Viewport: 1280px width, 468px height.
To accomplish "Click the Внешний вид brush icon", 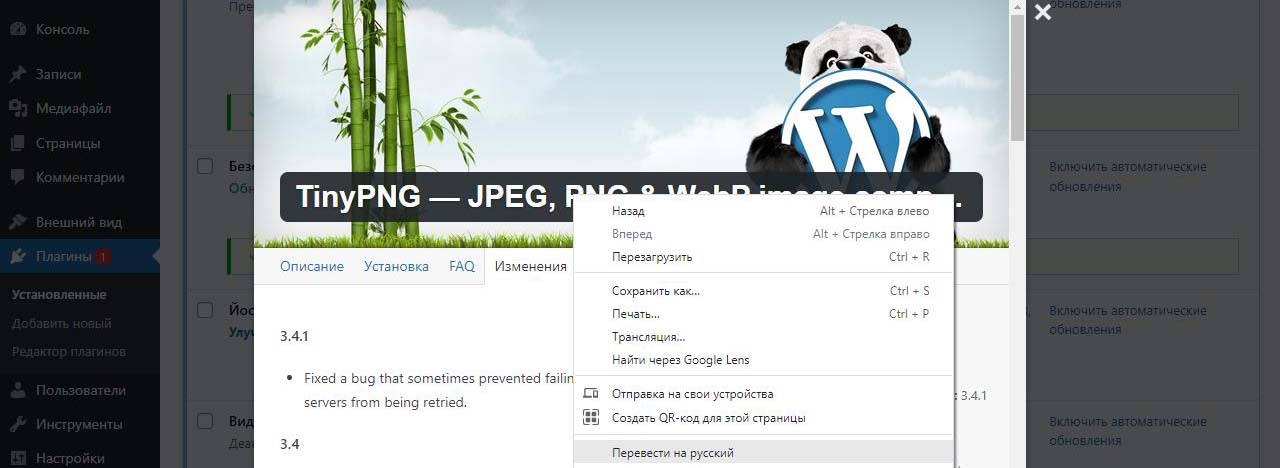I will [x=17, y=222].
